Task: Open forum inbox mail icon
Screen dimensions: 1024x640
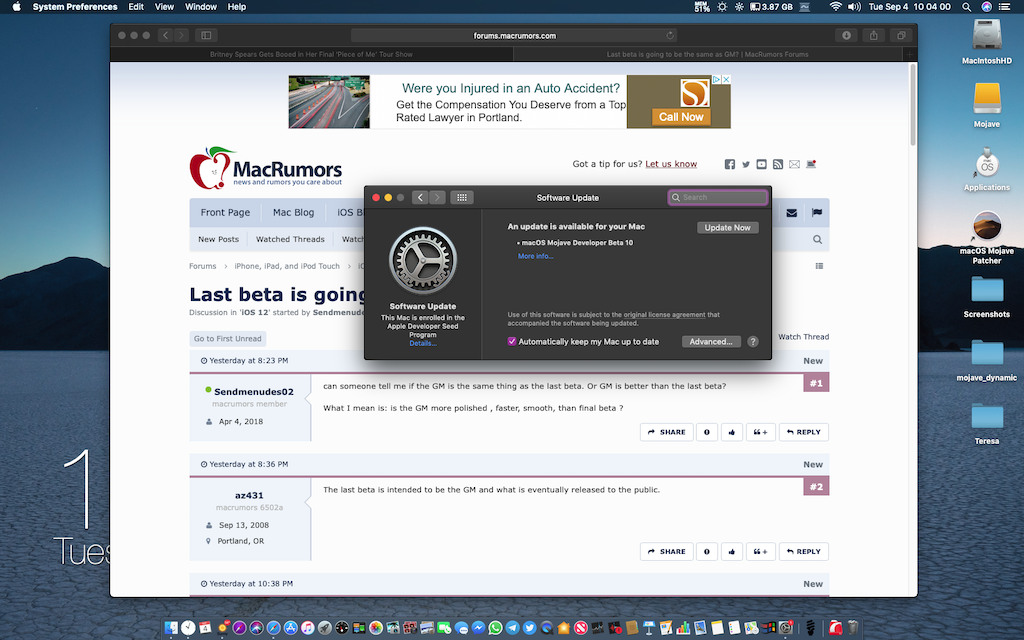Action: point(792,213)
